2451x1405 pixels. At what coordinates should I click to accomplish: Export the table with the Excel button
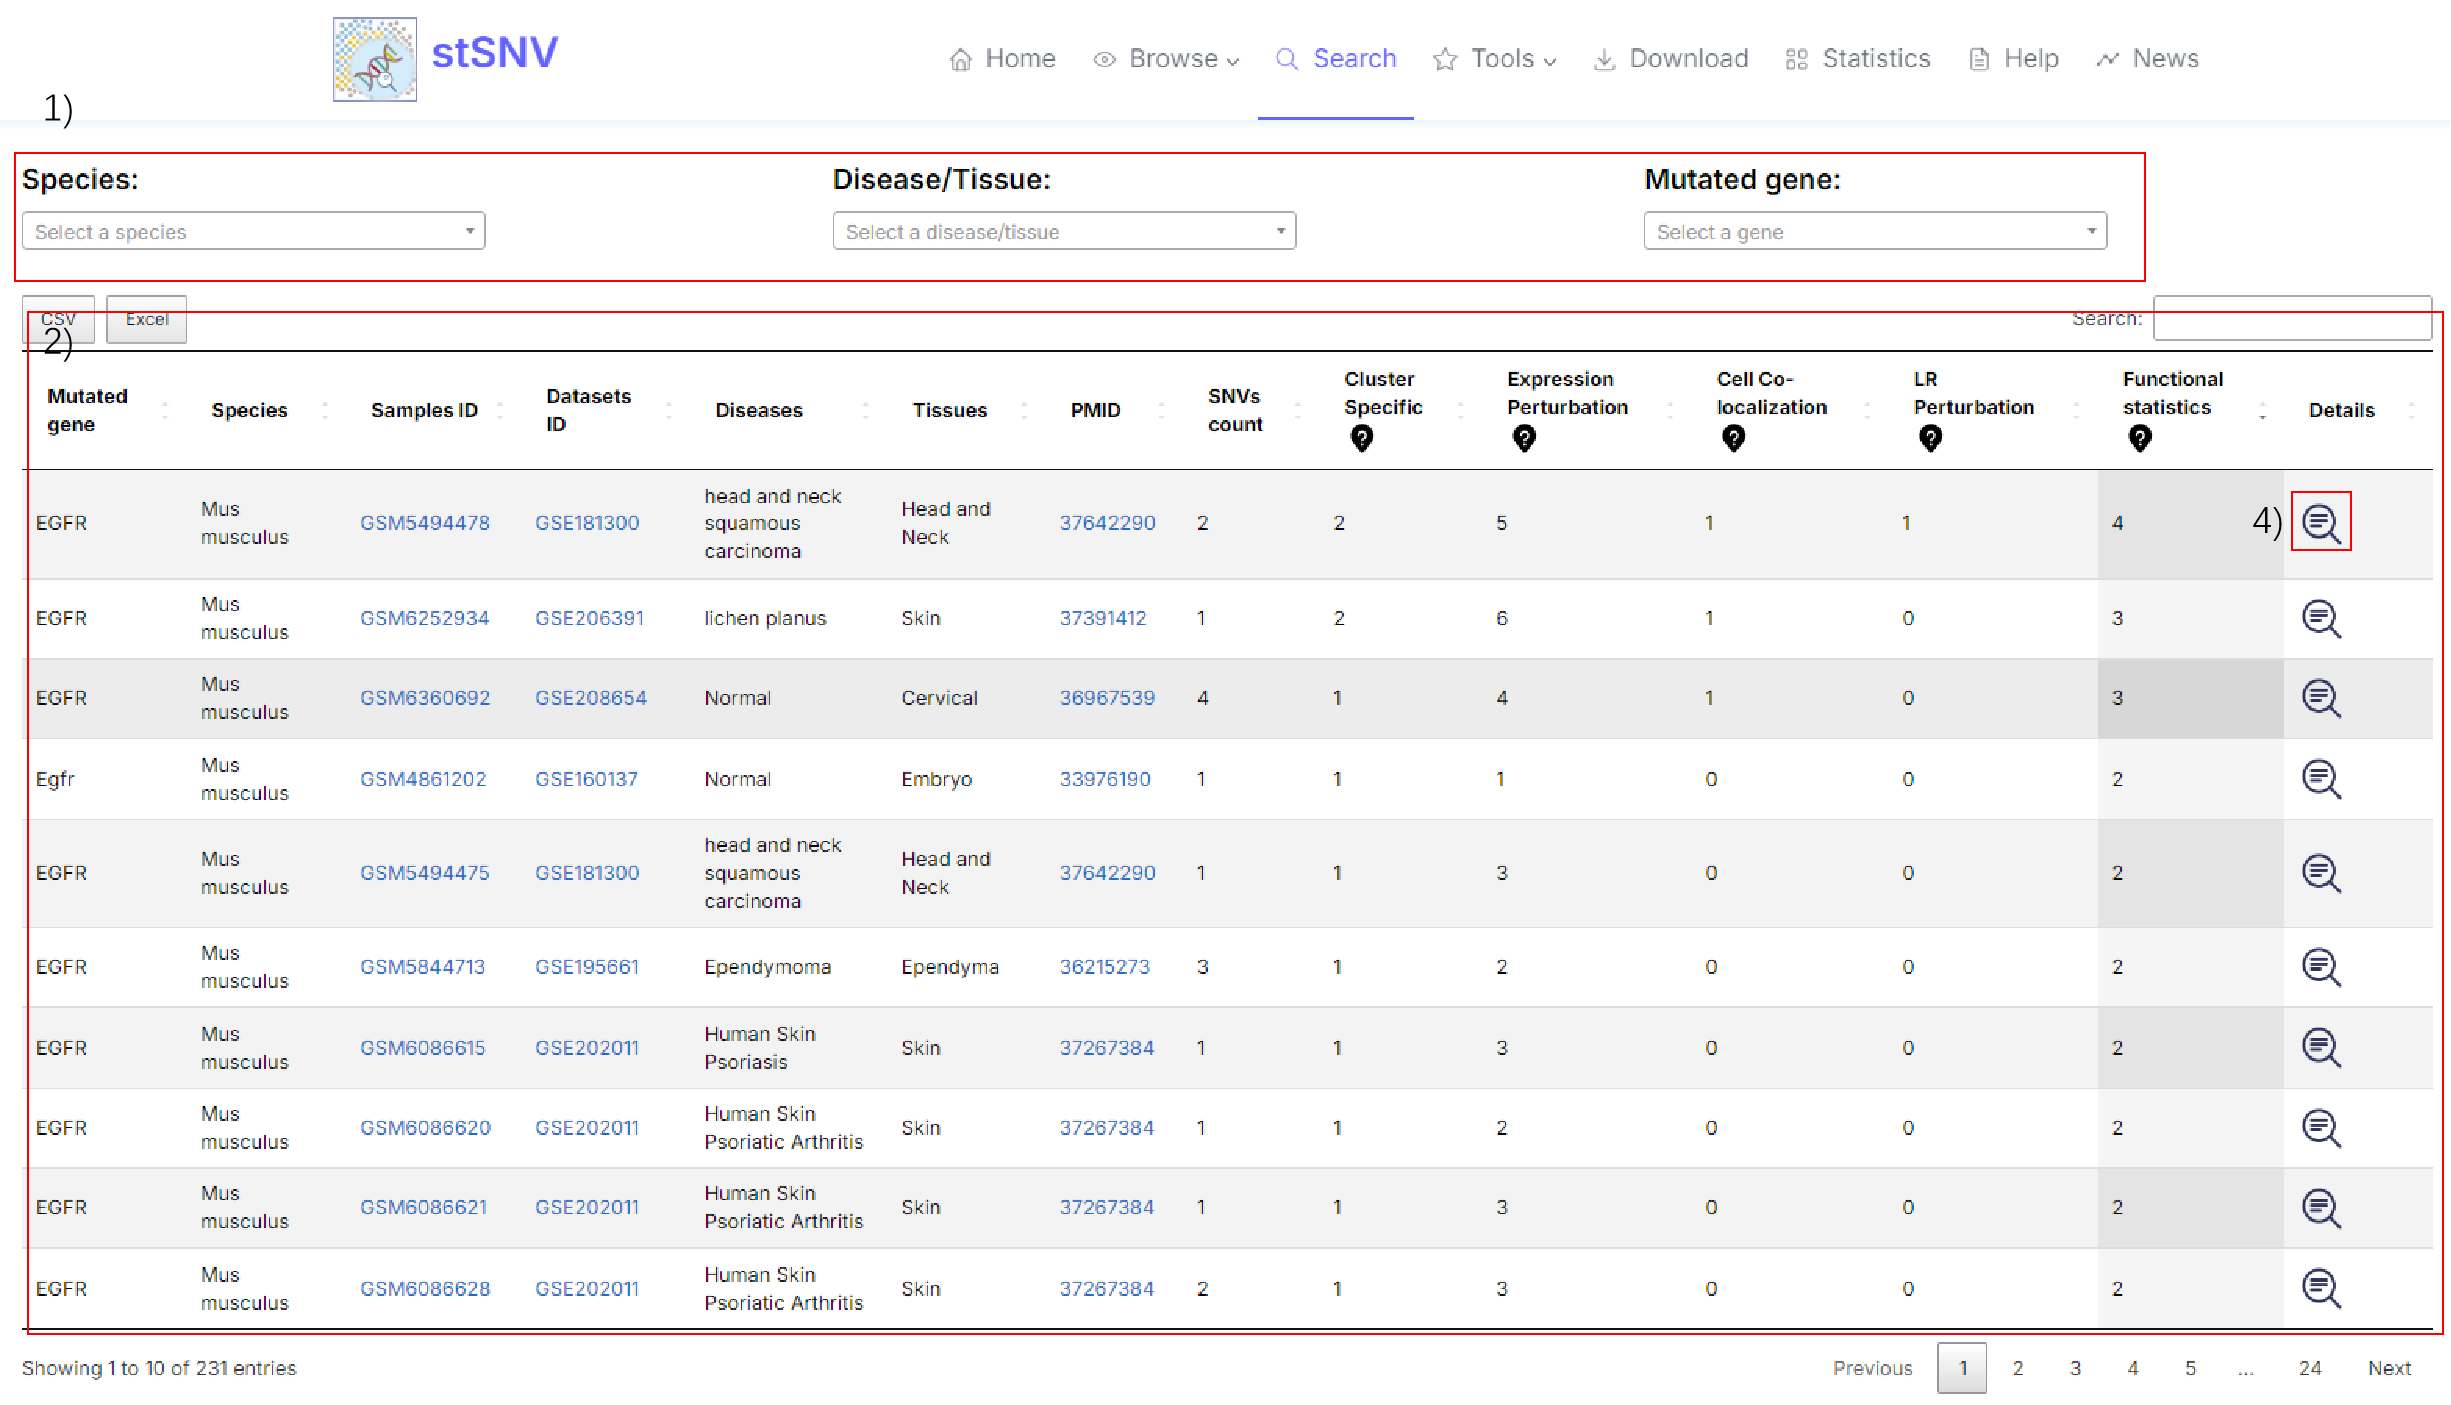147,319
